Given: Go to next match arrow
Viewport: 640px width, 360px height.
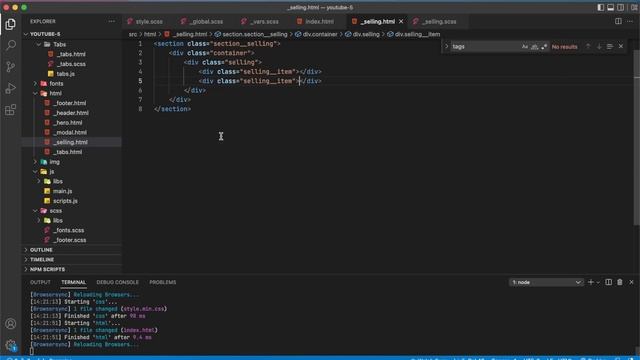Looking at the screenshot, I should click(x=599, y=47).
